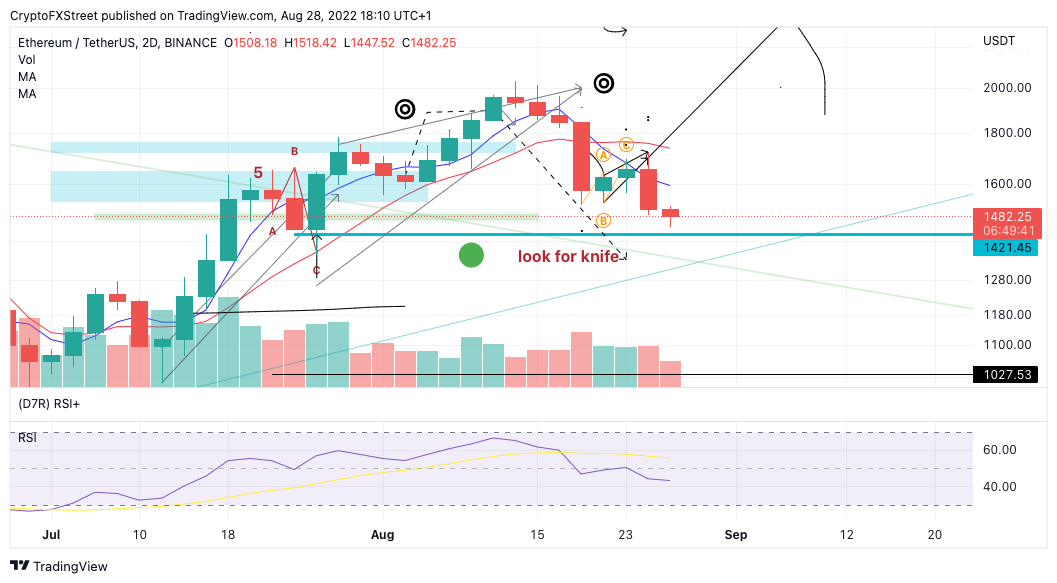
Task: Select the red number 5 wave label
Action: [x=258, y=173]
